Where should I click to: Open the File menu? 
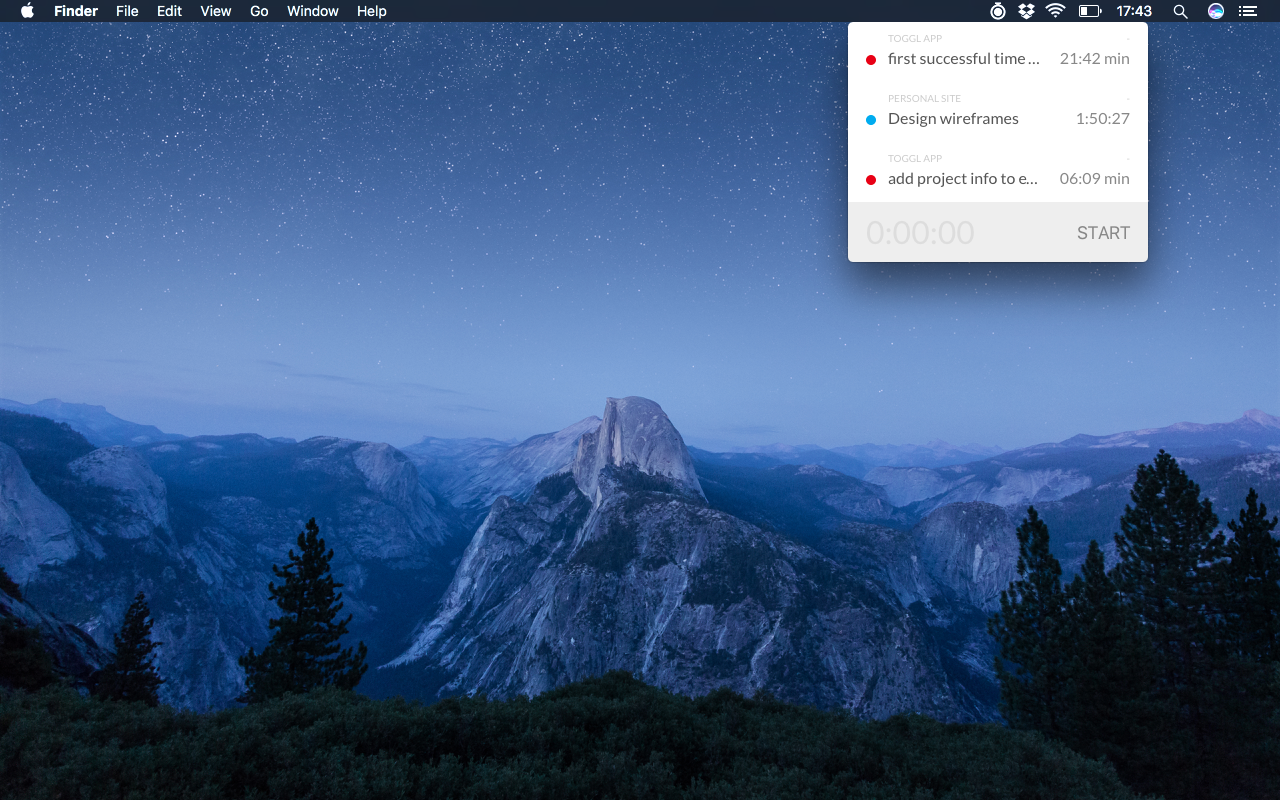point(127,11)
